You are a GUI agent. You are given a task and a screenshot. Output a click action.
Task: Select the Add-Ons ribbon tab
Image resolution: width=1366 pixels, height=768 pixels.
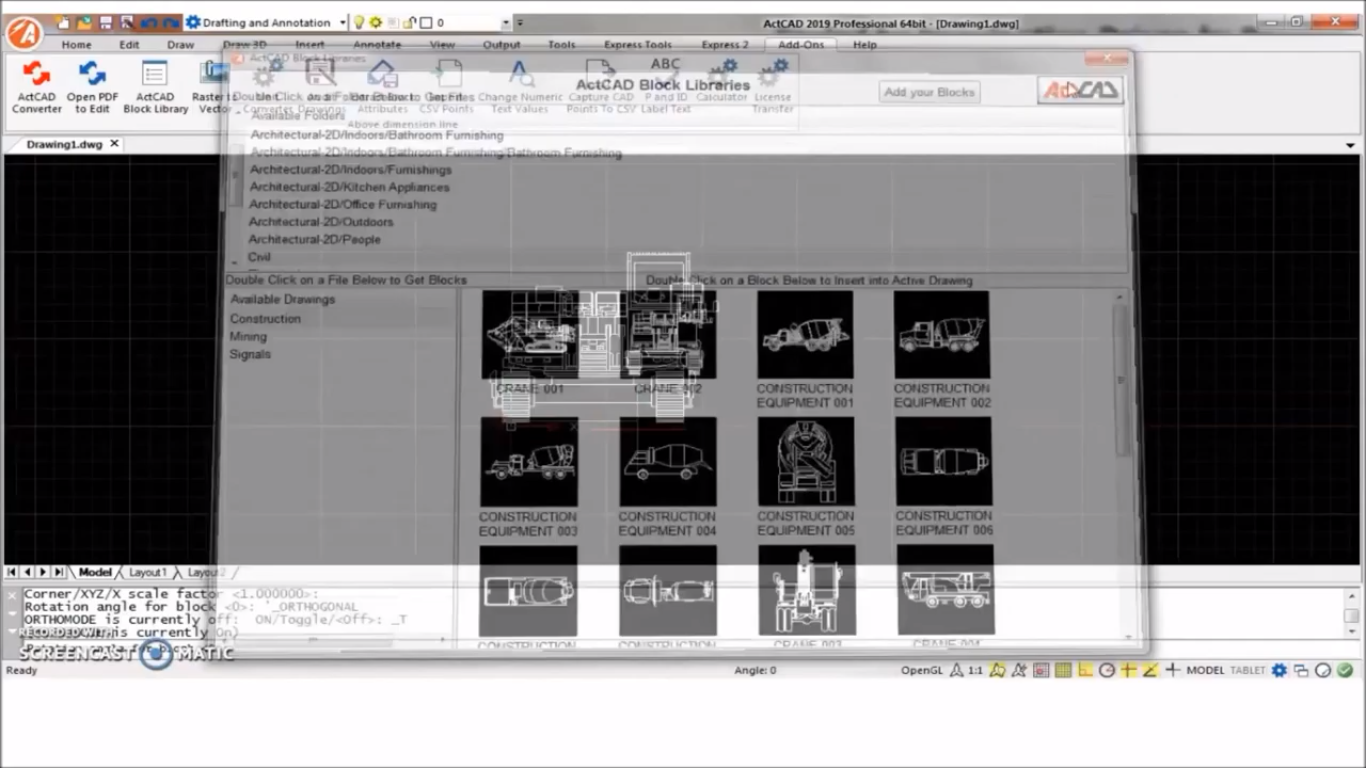[x=801, y=45]
